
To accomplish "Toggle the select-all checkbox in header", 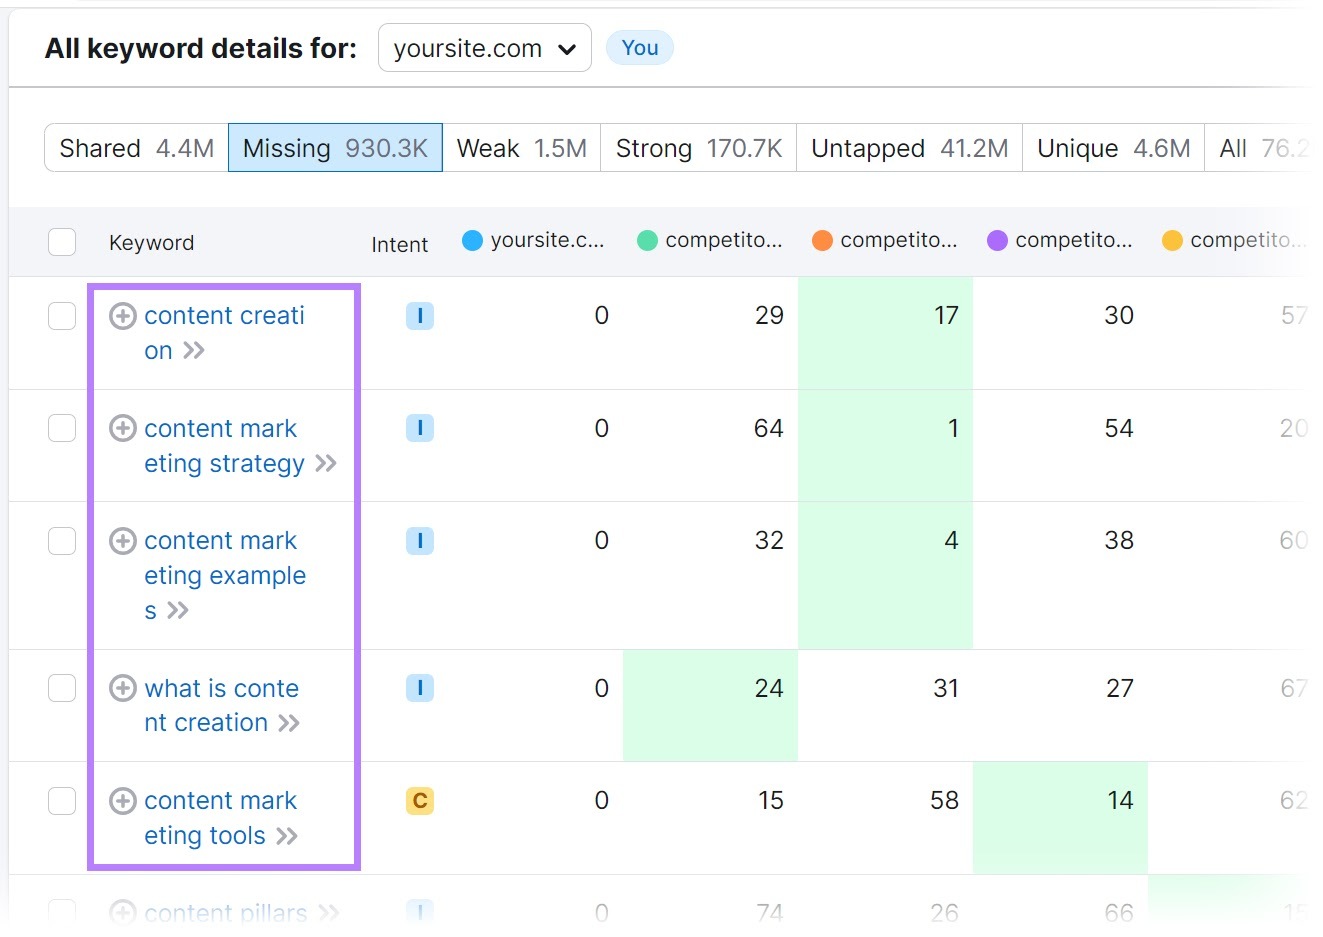I will [62, 242].
